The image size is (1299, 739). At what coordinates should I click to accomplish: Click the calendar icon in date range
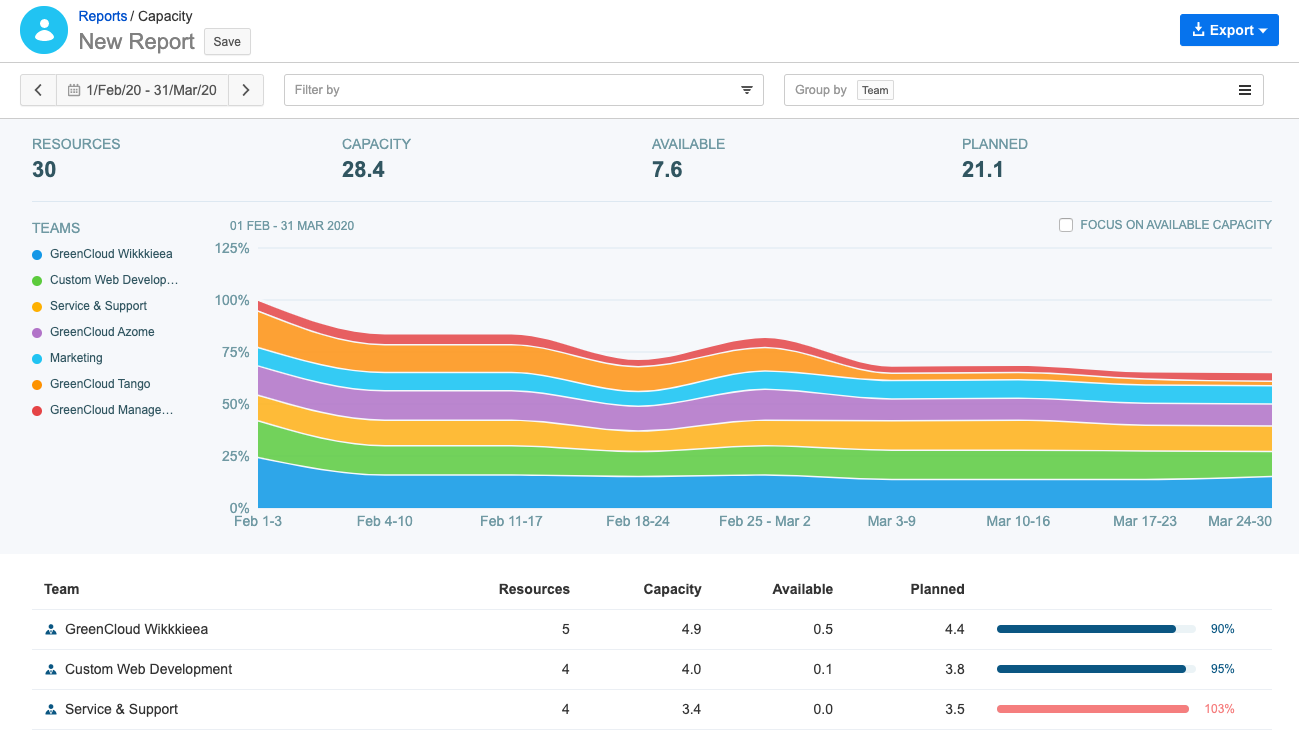click(x=74, y=90)
